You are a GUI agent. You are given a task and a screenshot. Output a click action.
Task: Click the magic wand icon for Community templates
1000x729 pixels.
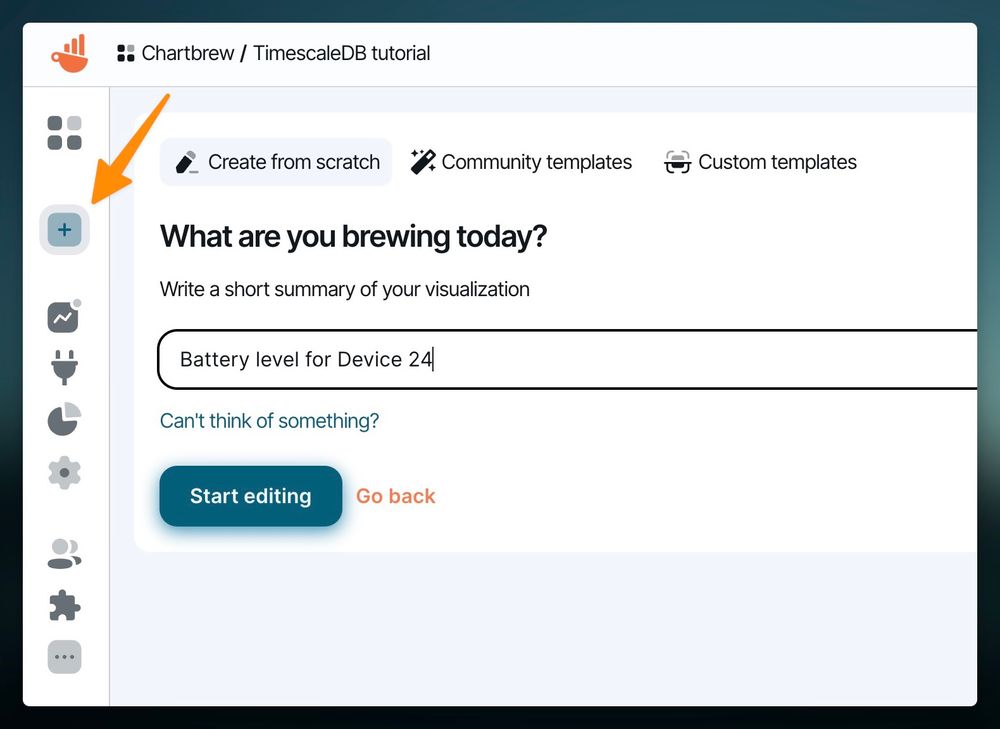tap(421, 160)
